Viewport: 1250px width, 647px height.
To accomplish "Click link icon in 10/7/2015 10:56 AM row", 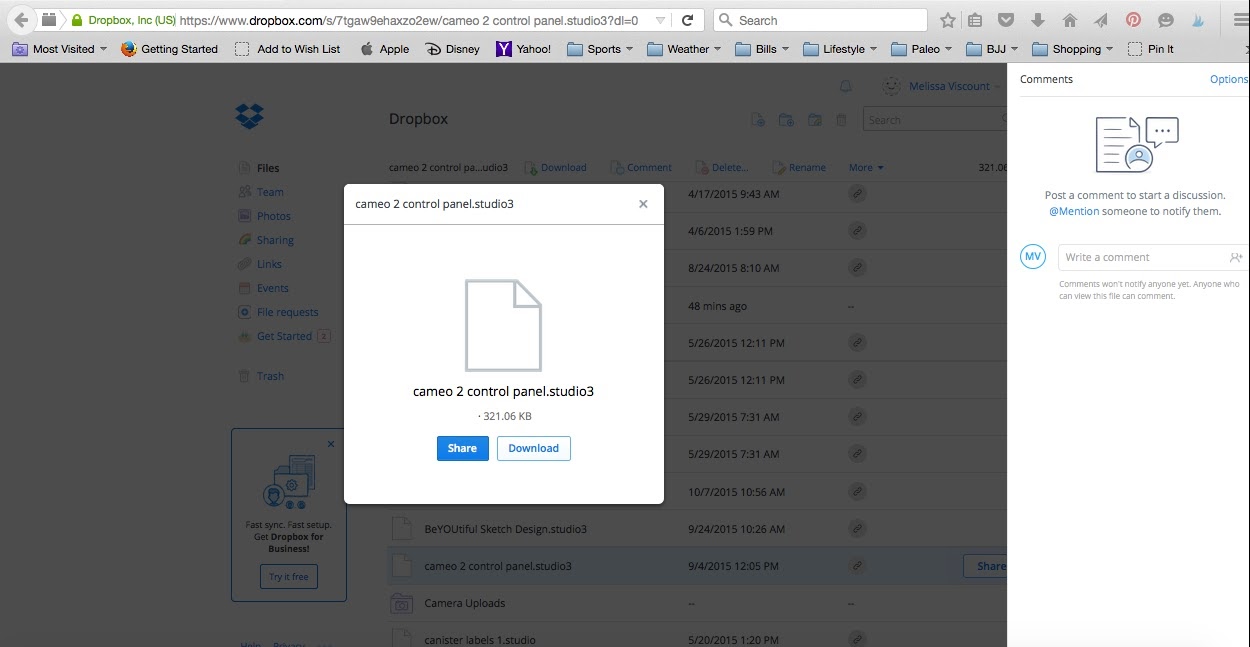I will point(857,492).
